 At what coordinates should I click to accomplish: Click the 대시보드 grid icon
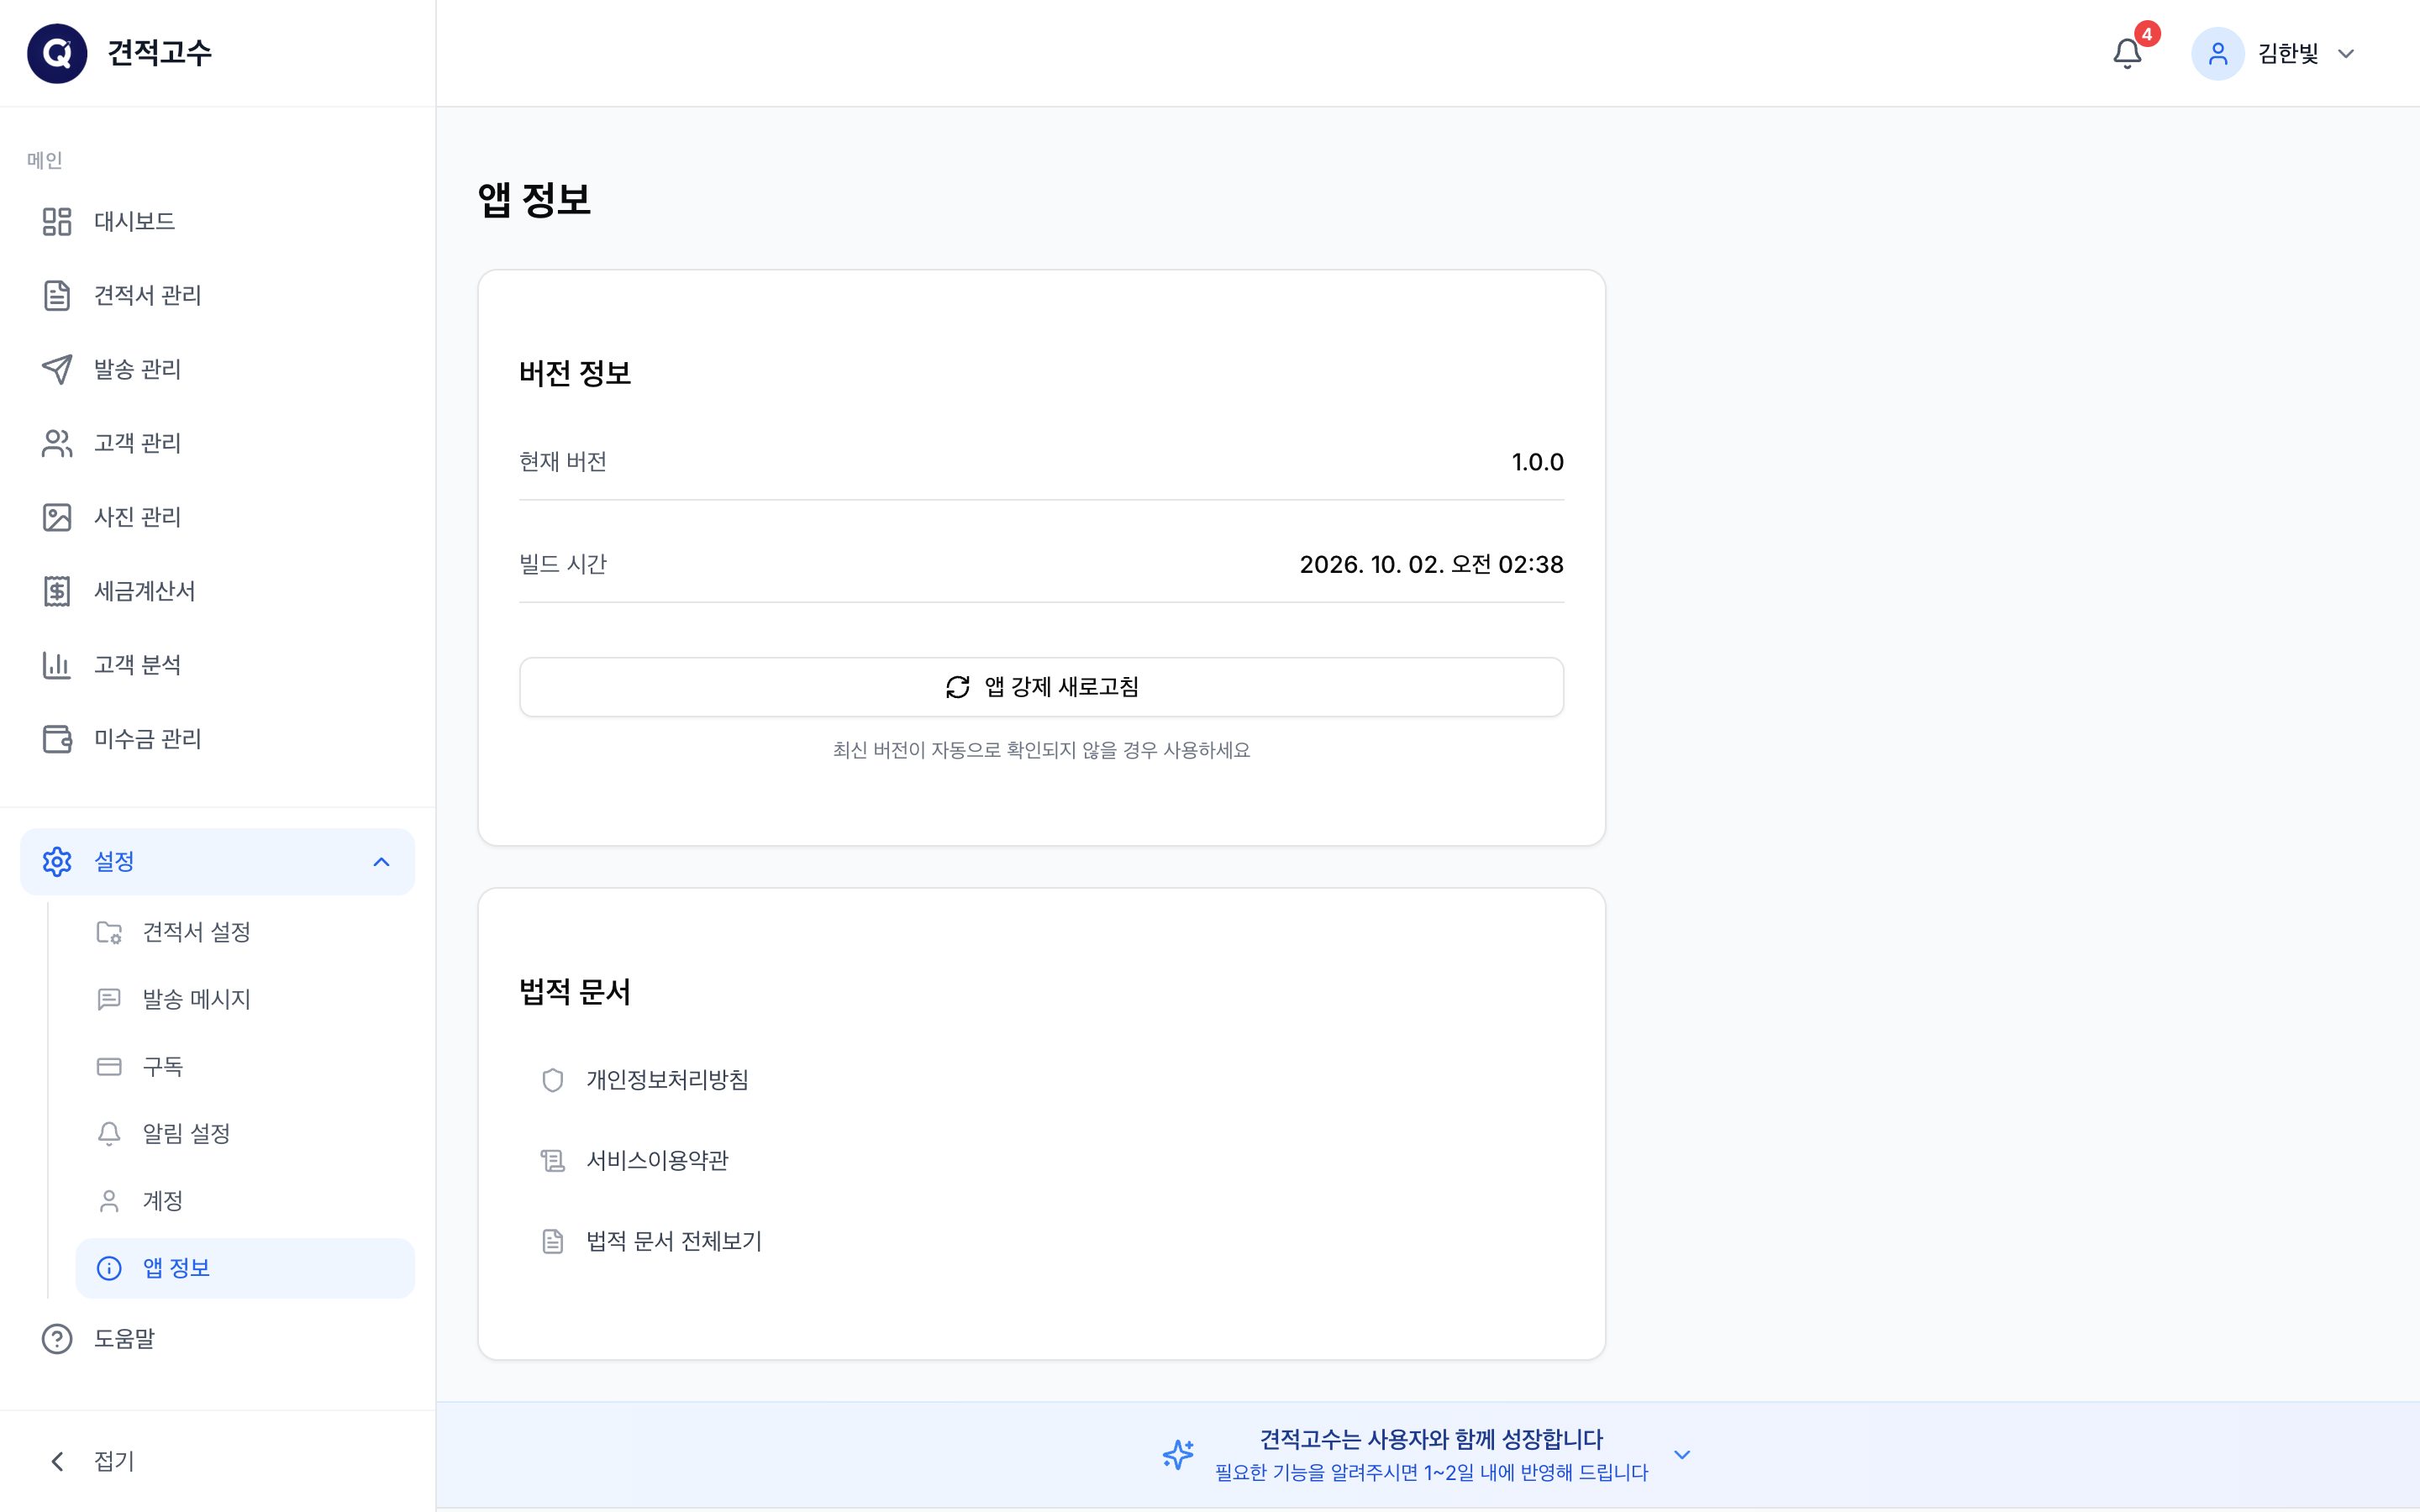(x=57, y=221)
